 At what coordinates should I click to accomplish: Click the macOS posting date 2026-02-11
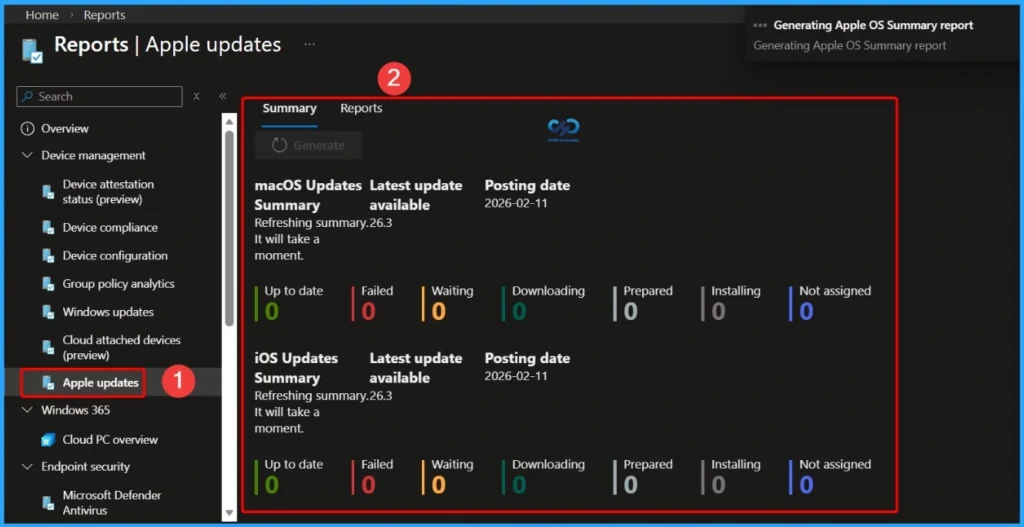tap(516, 203)
